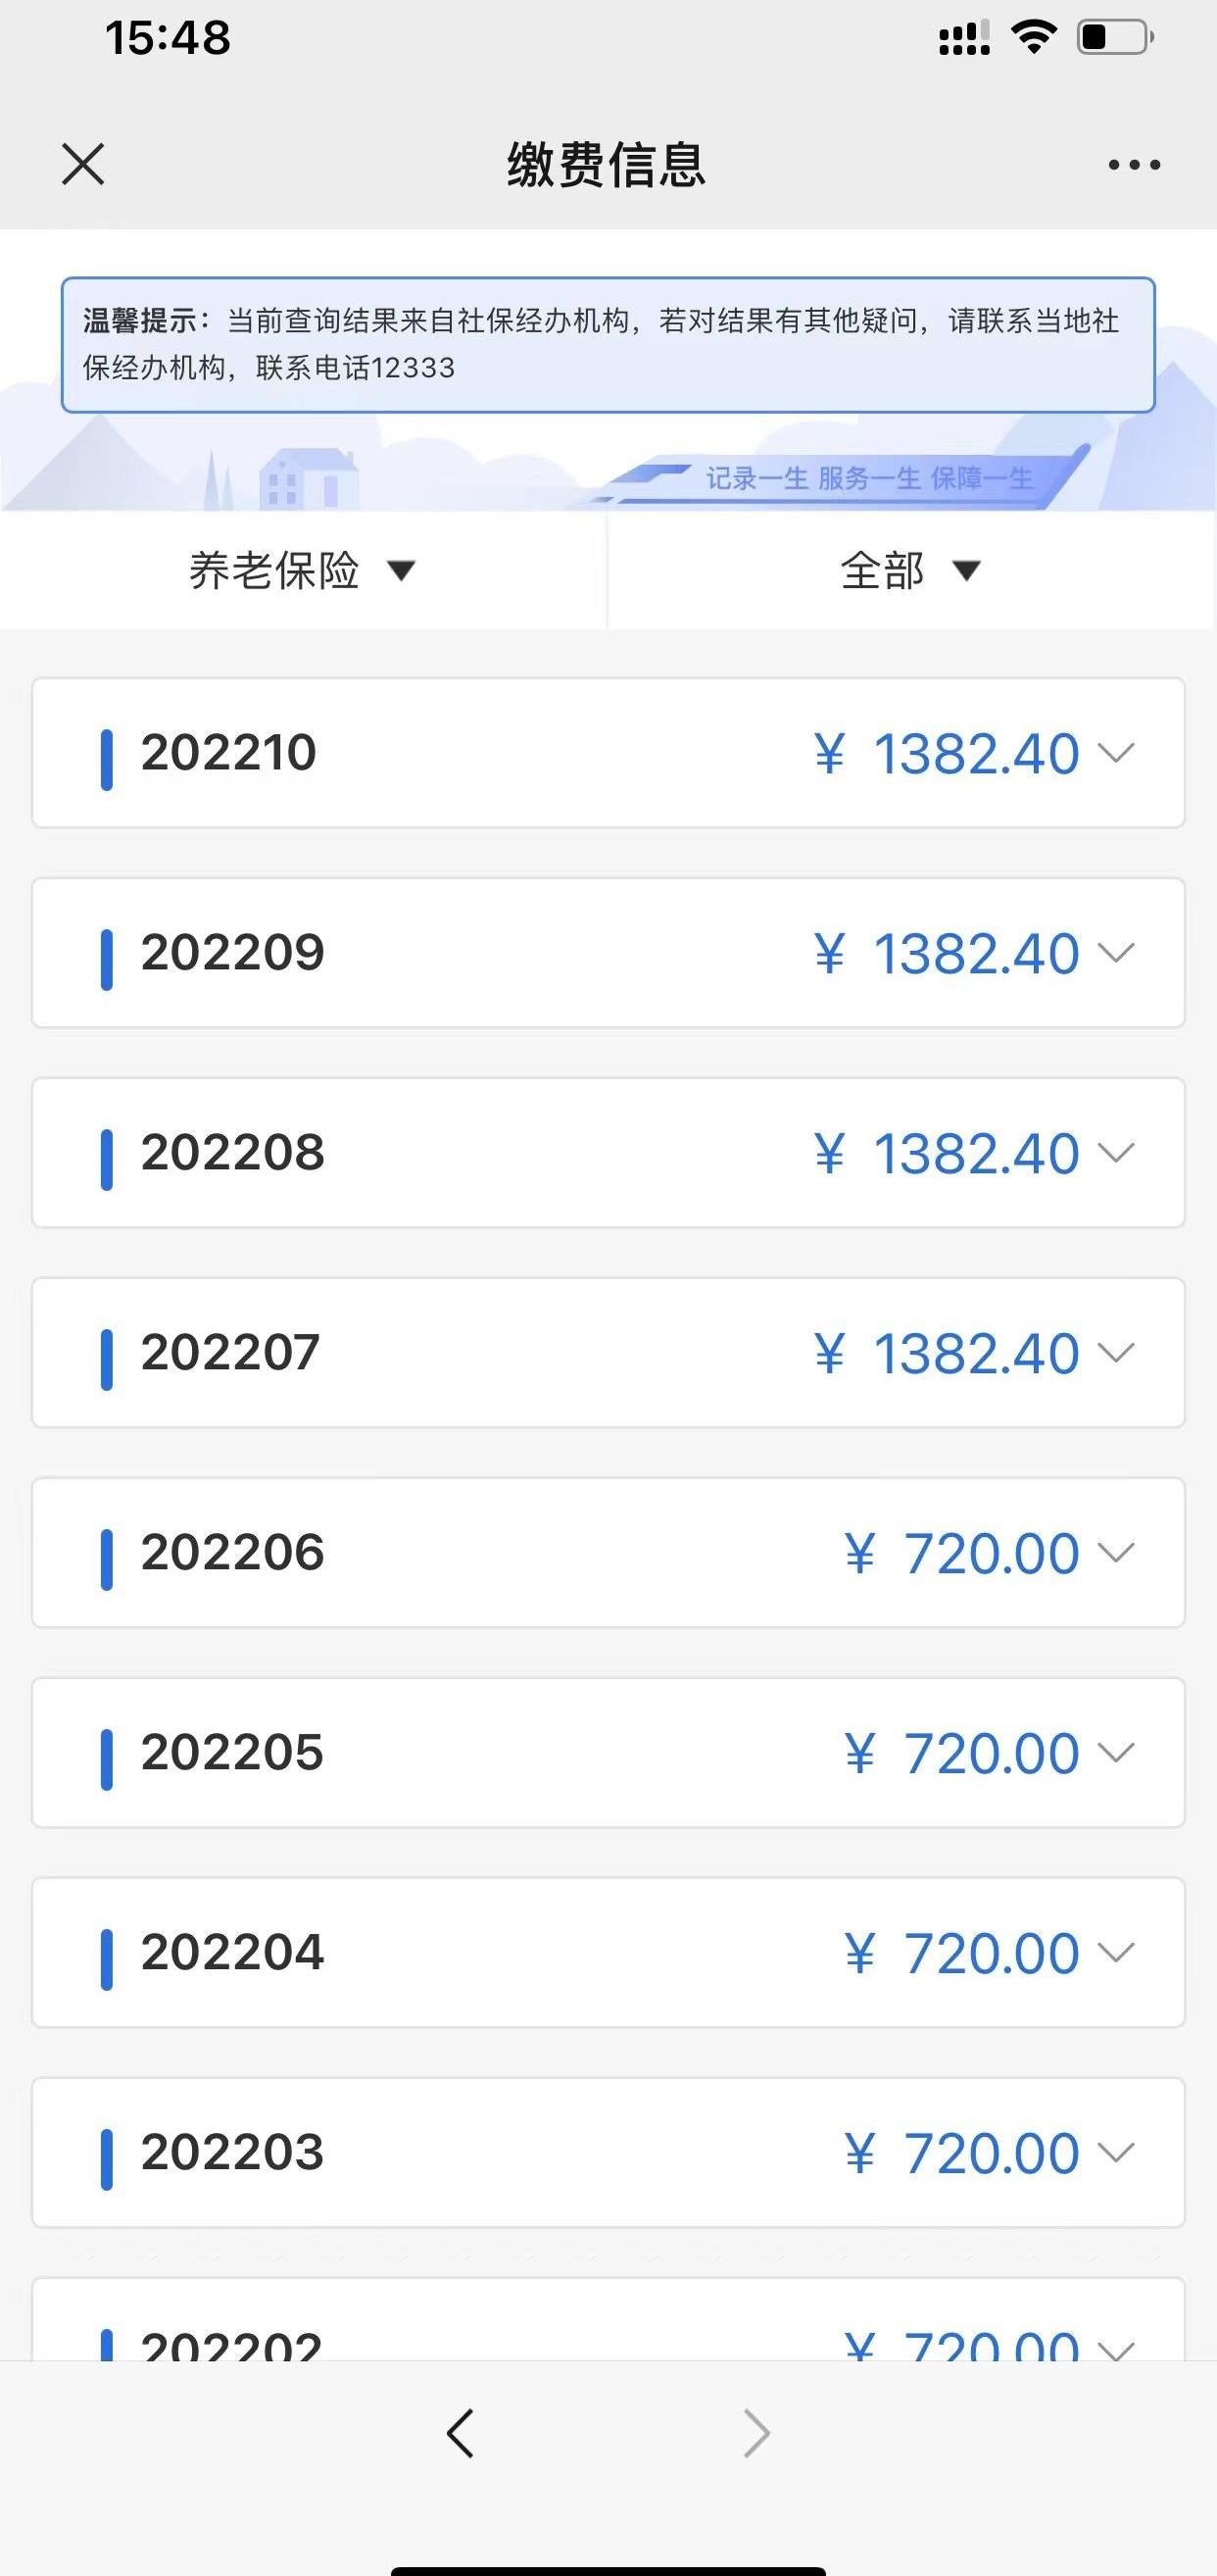Image resolution: width=1217 pixels, height=2576 pixels.
Task: Open the 养老保险 insurance type dropdown
Action: 303,570
